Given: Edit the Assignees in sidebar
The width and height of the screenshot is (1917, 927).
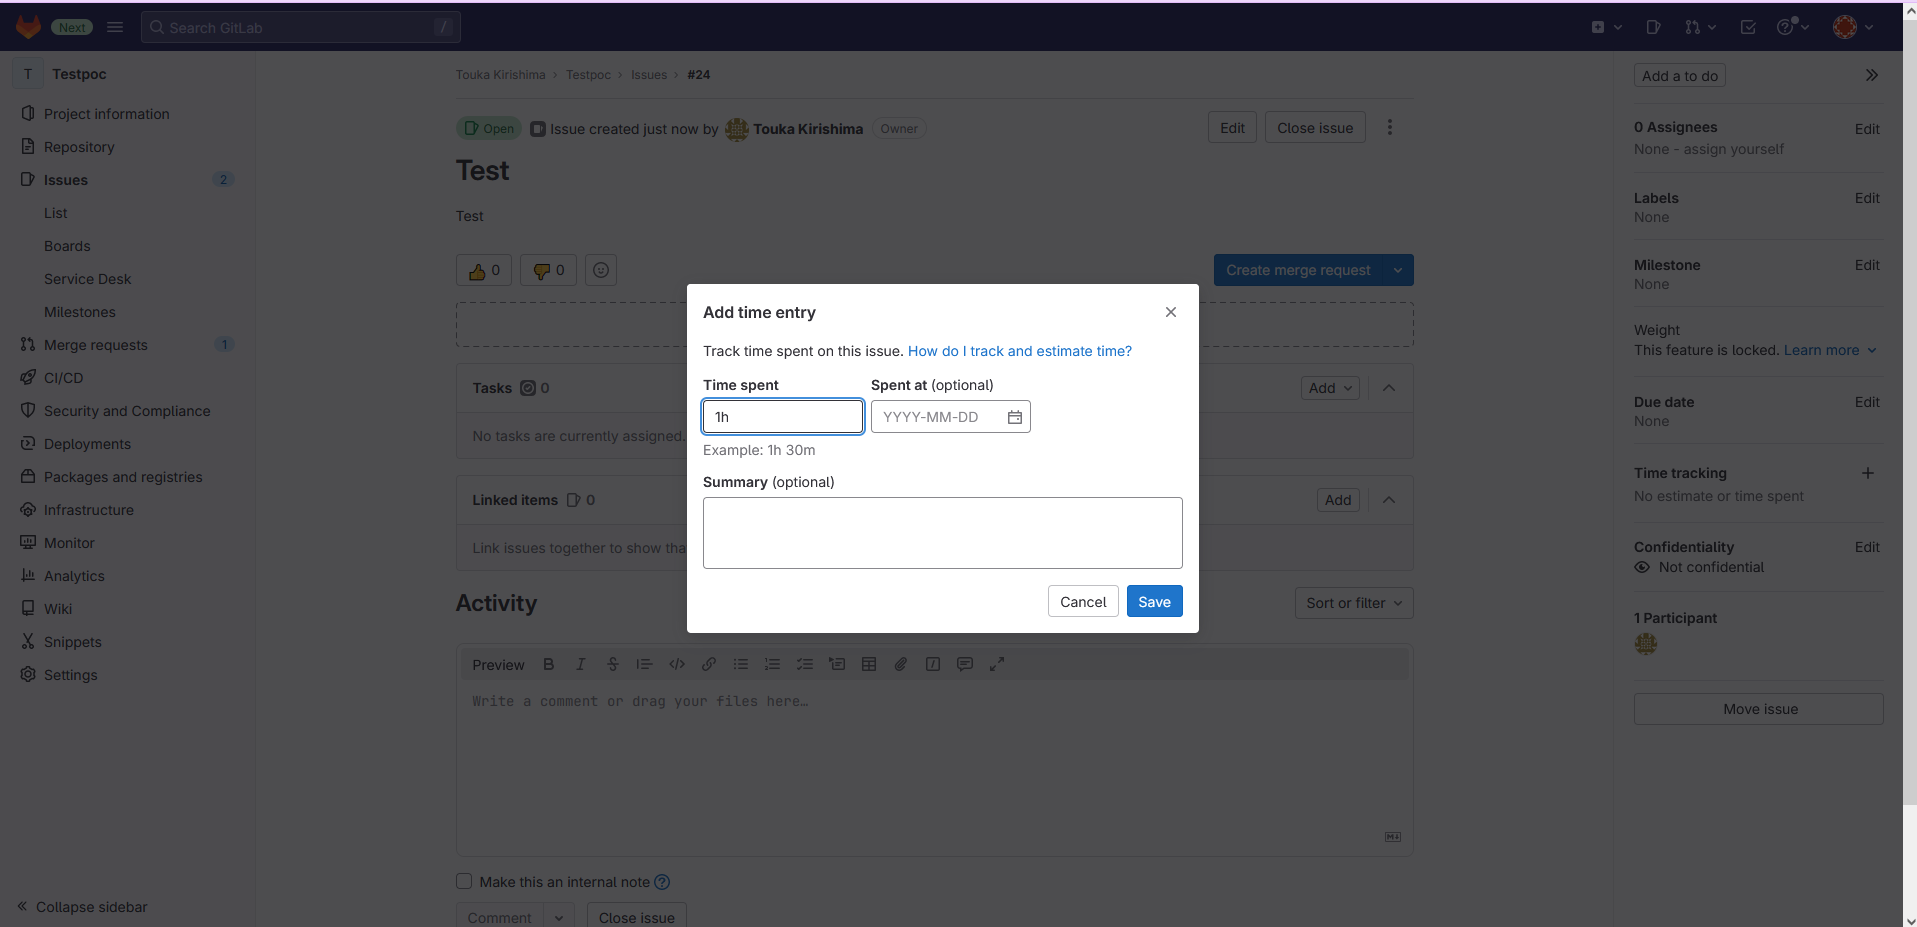Looking at the screenshot, I should [1867, 129].
